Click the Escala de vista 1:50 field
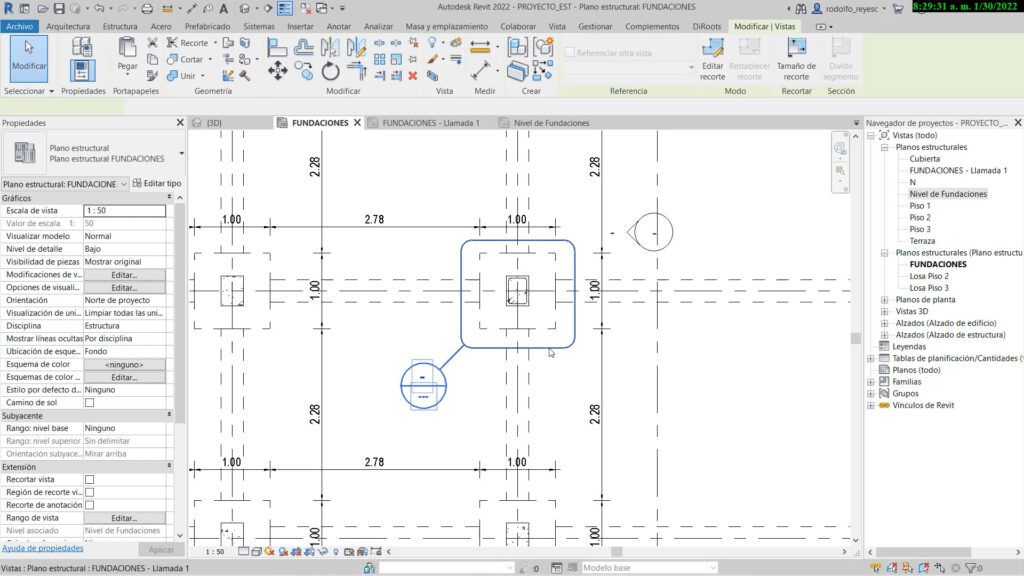This screenshot has width=1024, height=576. (124, 211)
